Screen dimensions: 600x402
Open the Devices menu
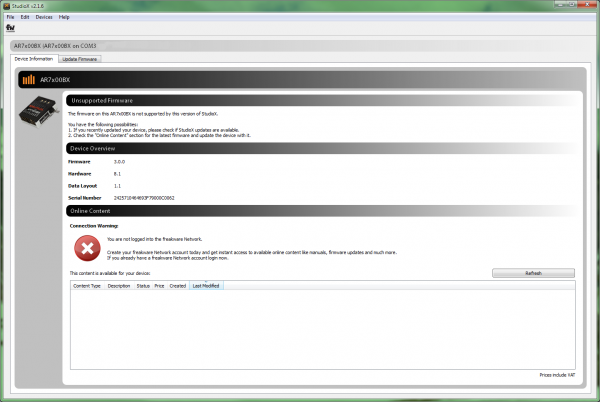click(x=44, y=17)
